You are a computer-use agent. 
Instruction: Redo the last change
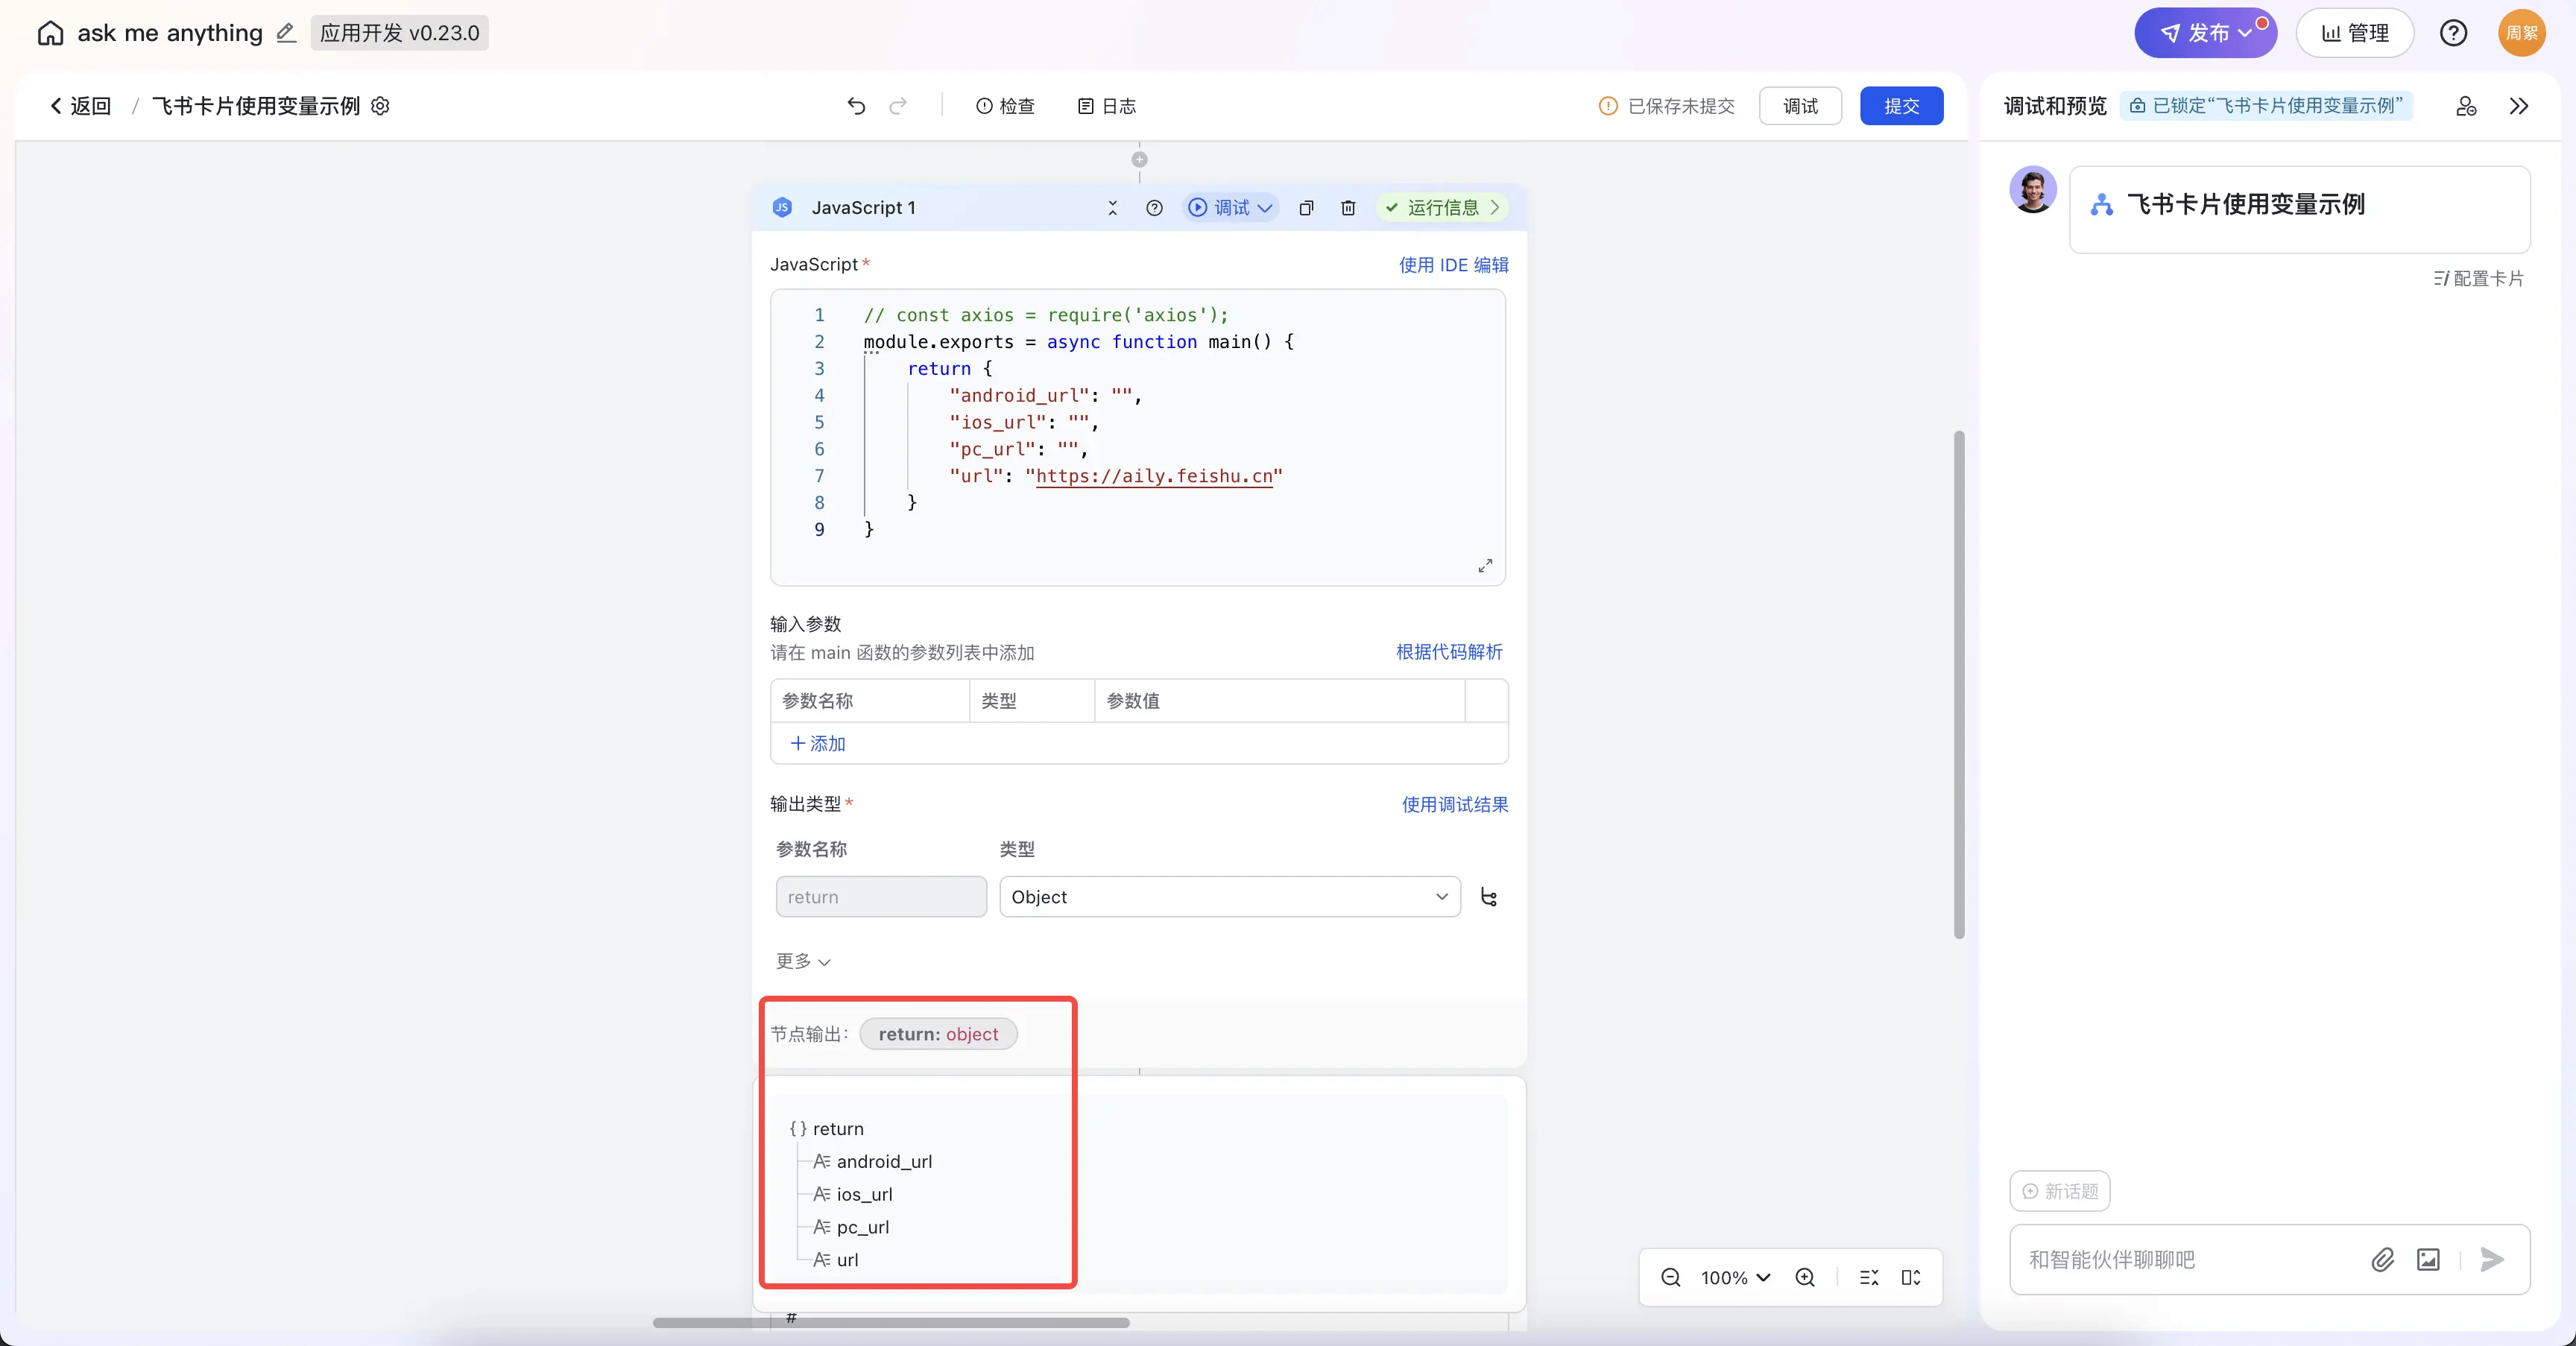click(x=898, y=106)
